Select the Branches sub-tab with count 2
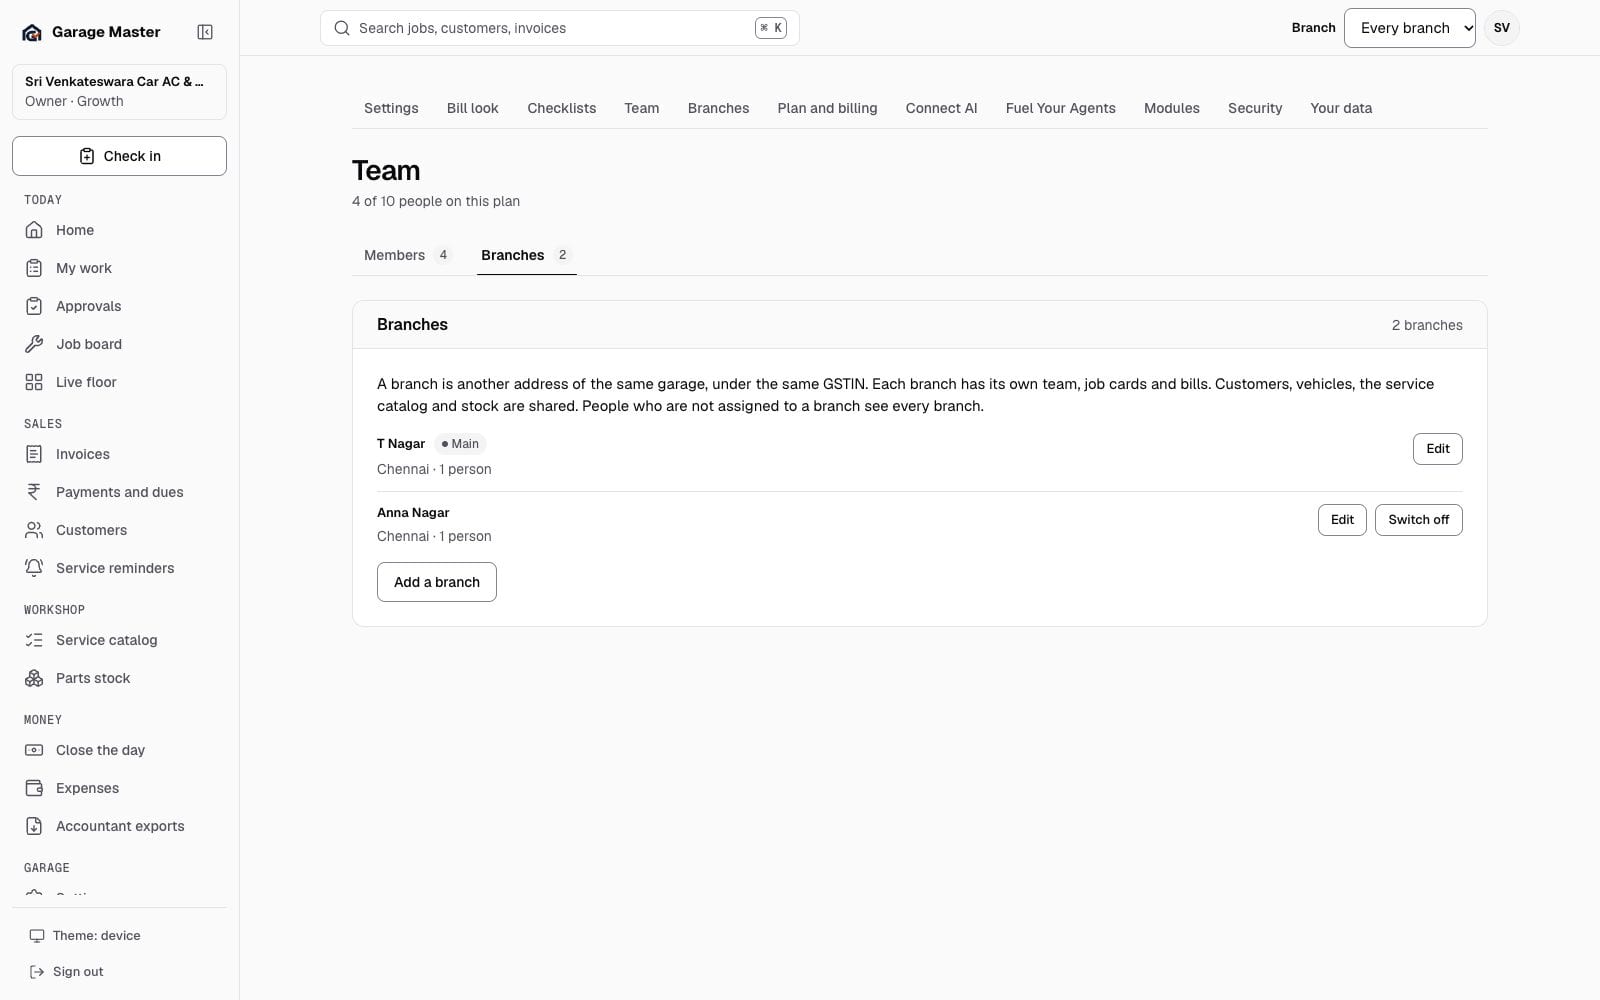Viewport: 1600px width, 1000px height. pyautogui.click(x=526, y=255)
